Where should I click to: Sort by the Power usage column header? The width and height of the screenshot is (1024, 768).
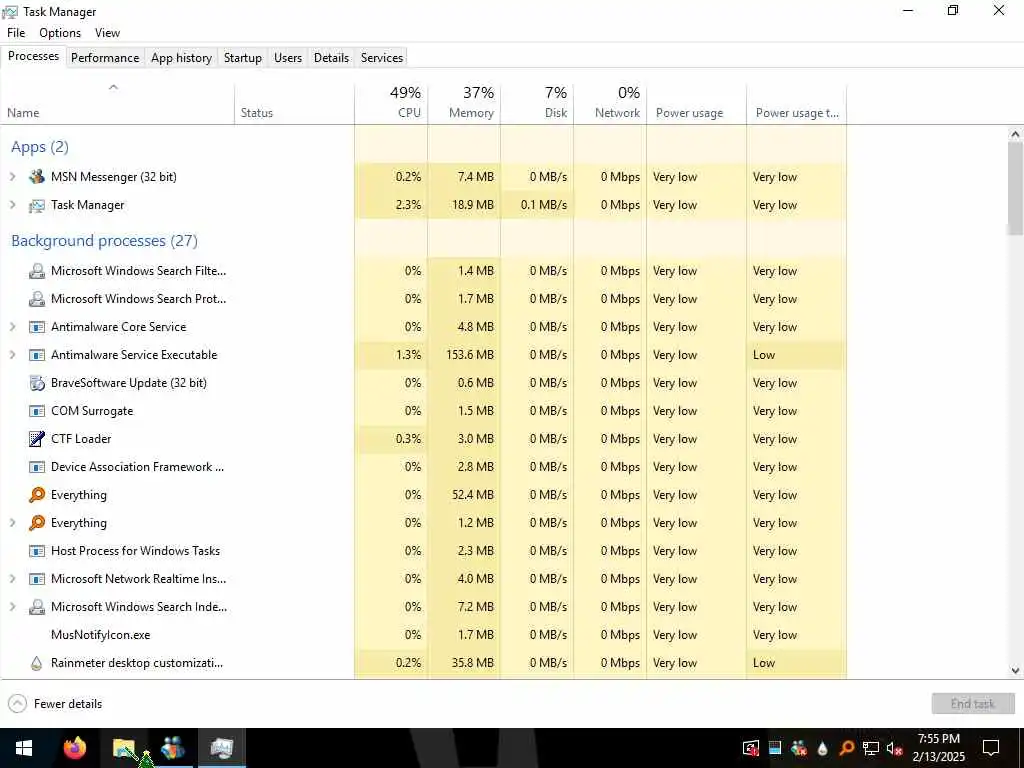697,103
